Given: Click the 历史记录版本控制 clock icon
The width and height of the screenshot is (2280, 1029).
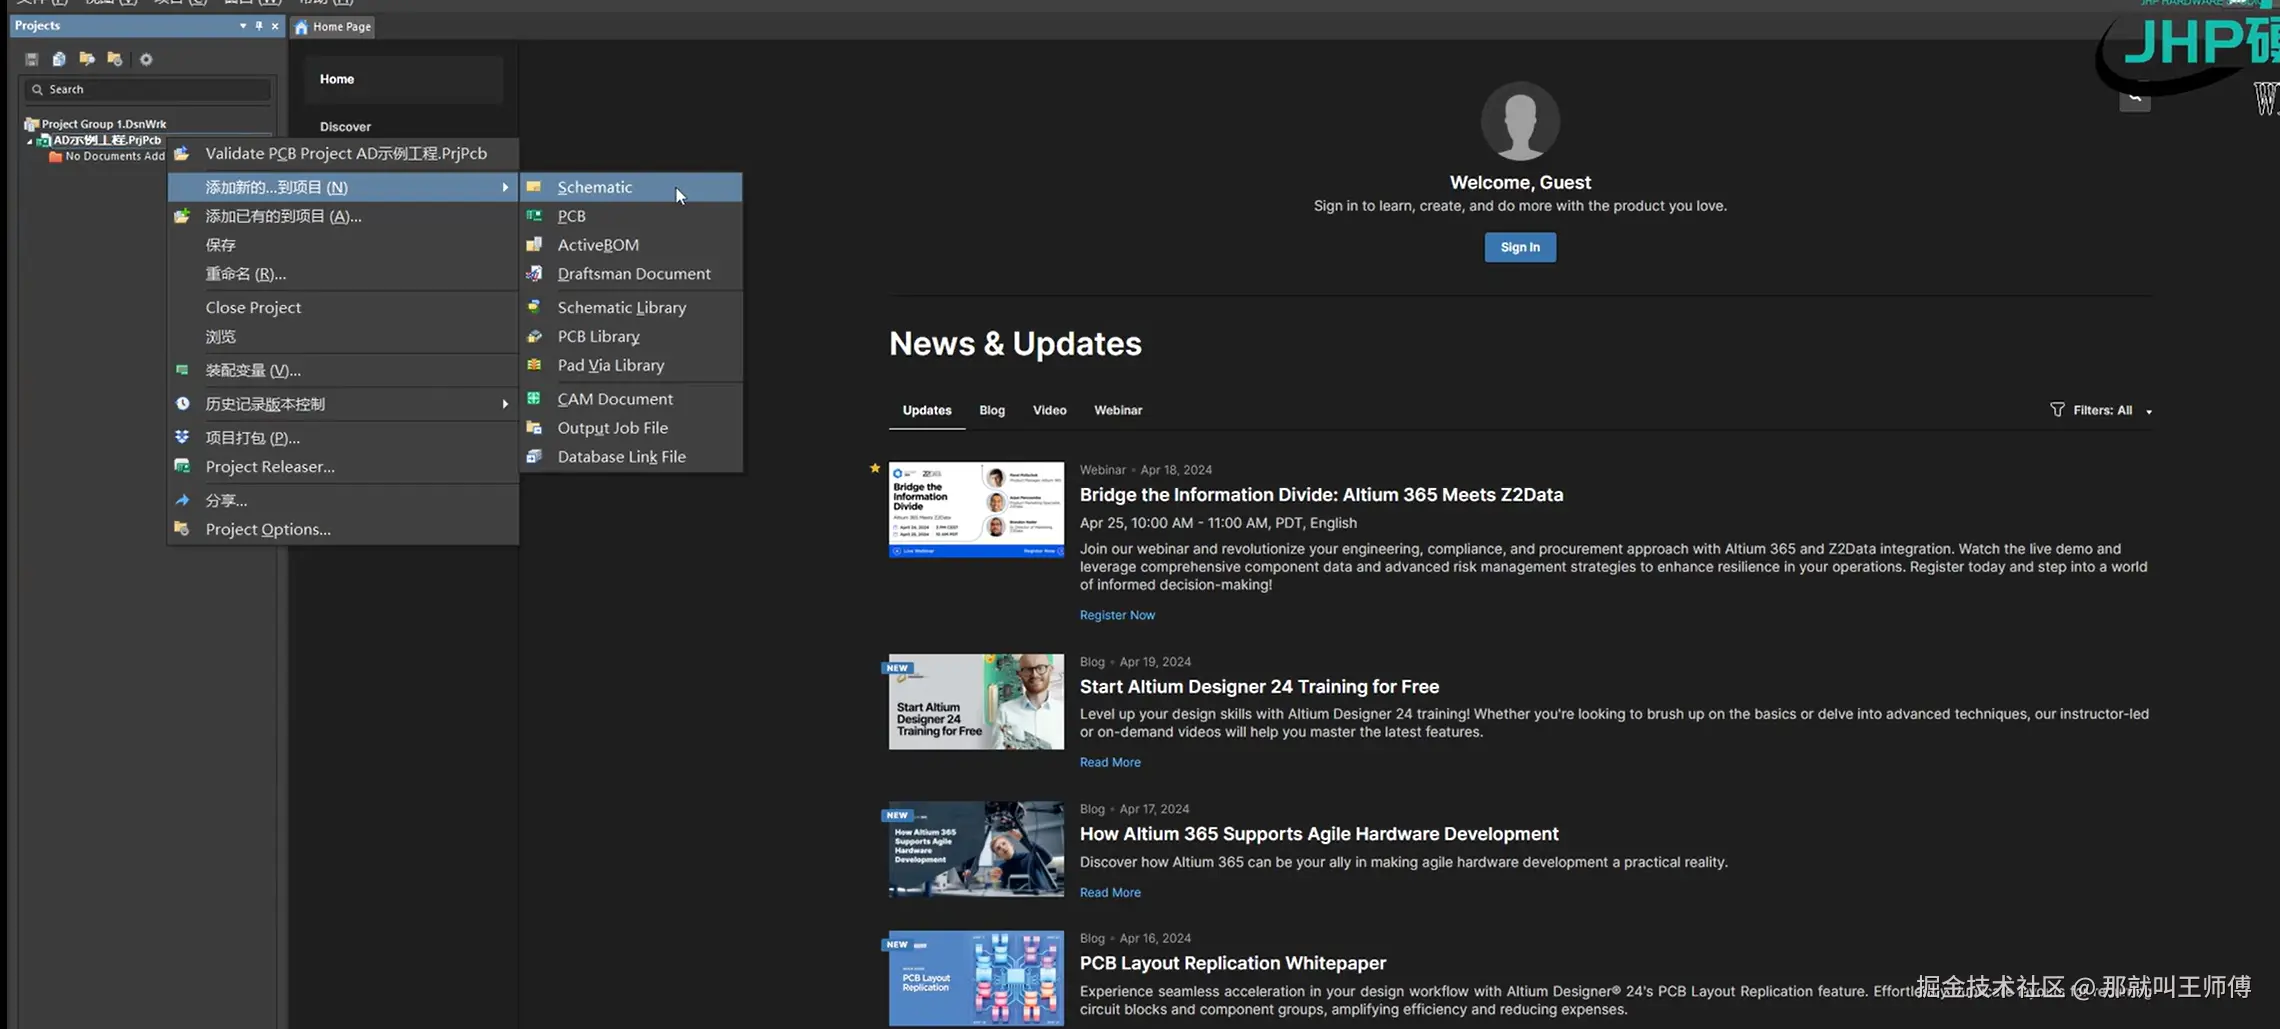Looking at the screenshot, I should pyautogui.click(x=182, y=404).
